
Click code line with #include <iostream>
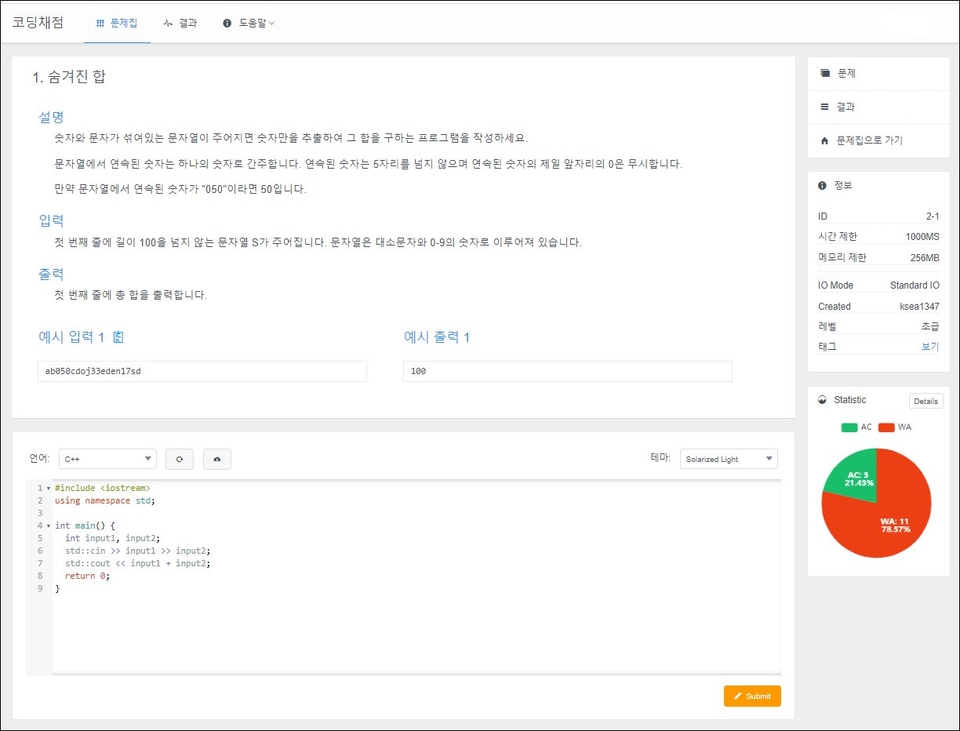click(102, 488)
